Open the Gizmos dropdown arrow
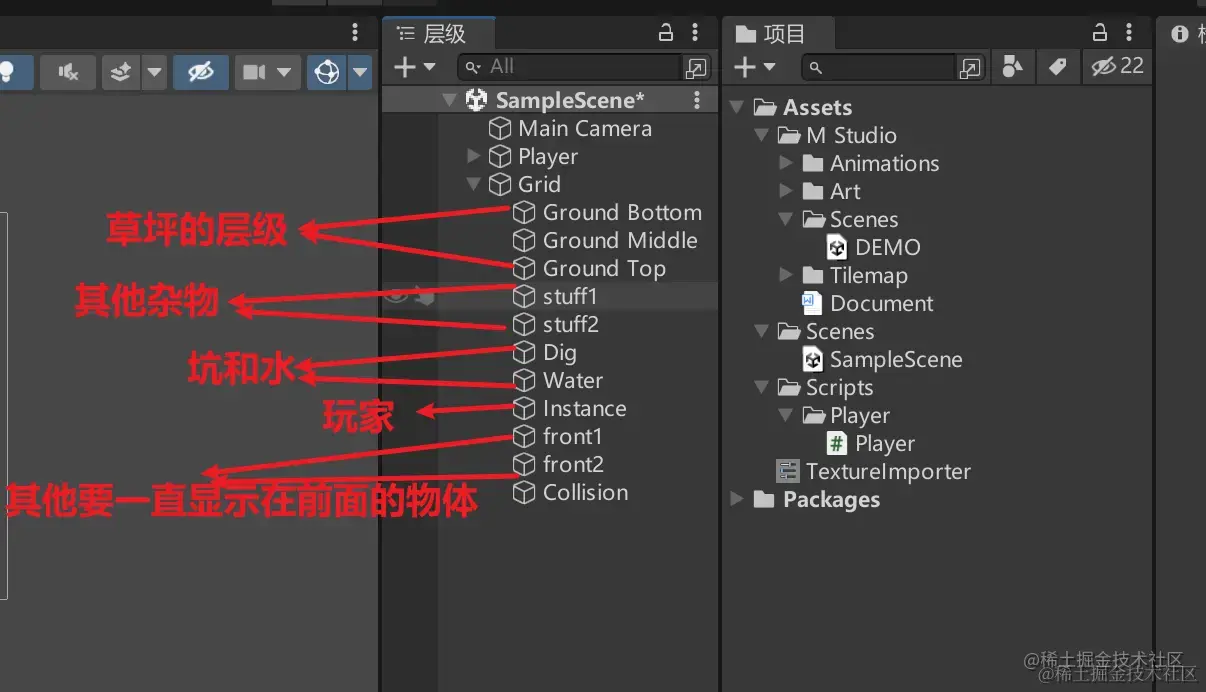1206x692 pixels. (x=360, y=72)
